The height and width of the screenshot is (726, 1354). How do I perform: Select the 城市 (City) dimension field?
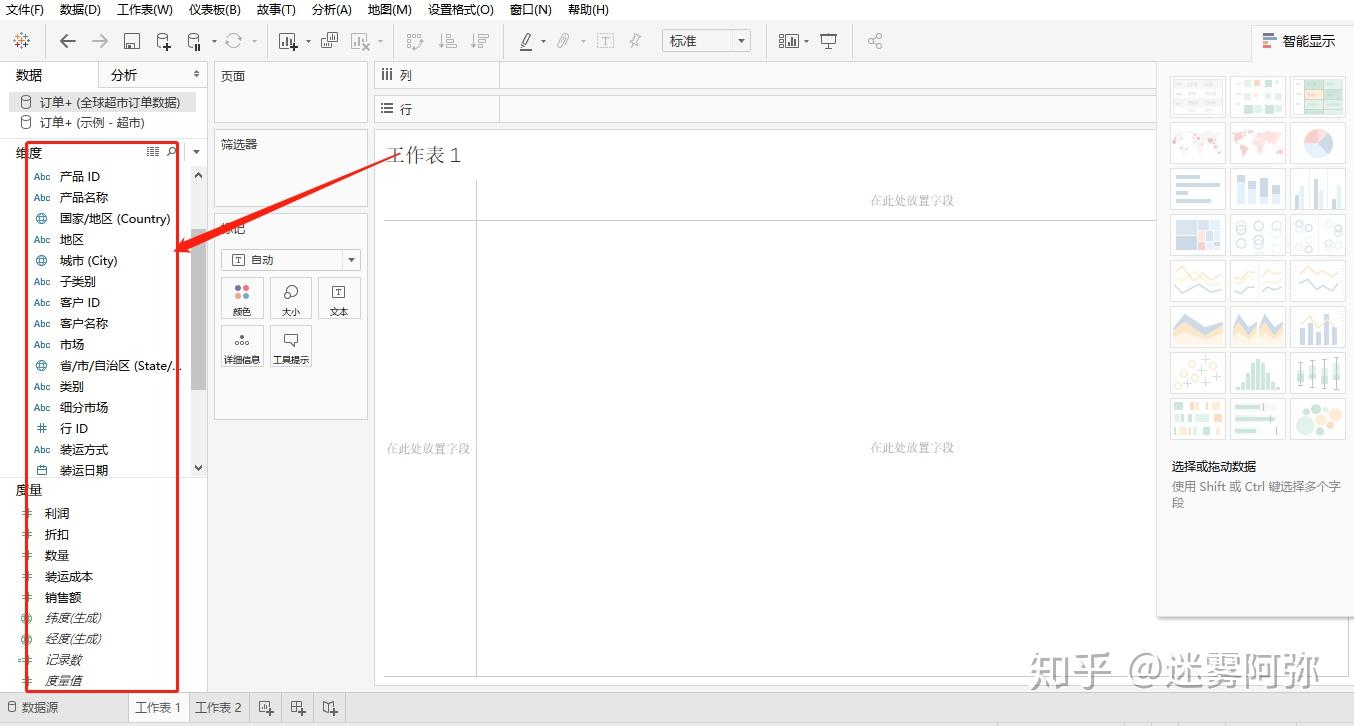pos(89,261)
